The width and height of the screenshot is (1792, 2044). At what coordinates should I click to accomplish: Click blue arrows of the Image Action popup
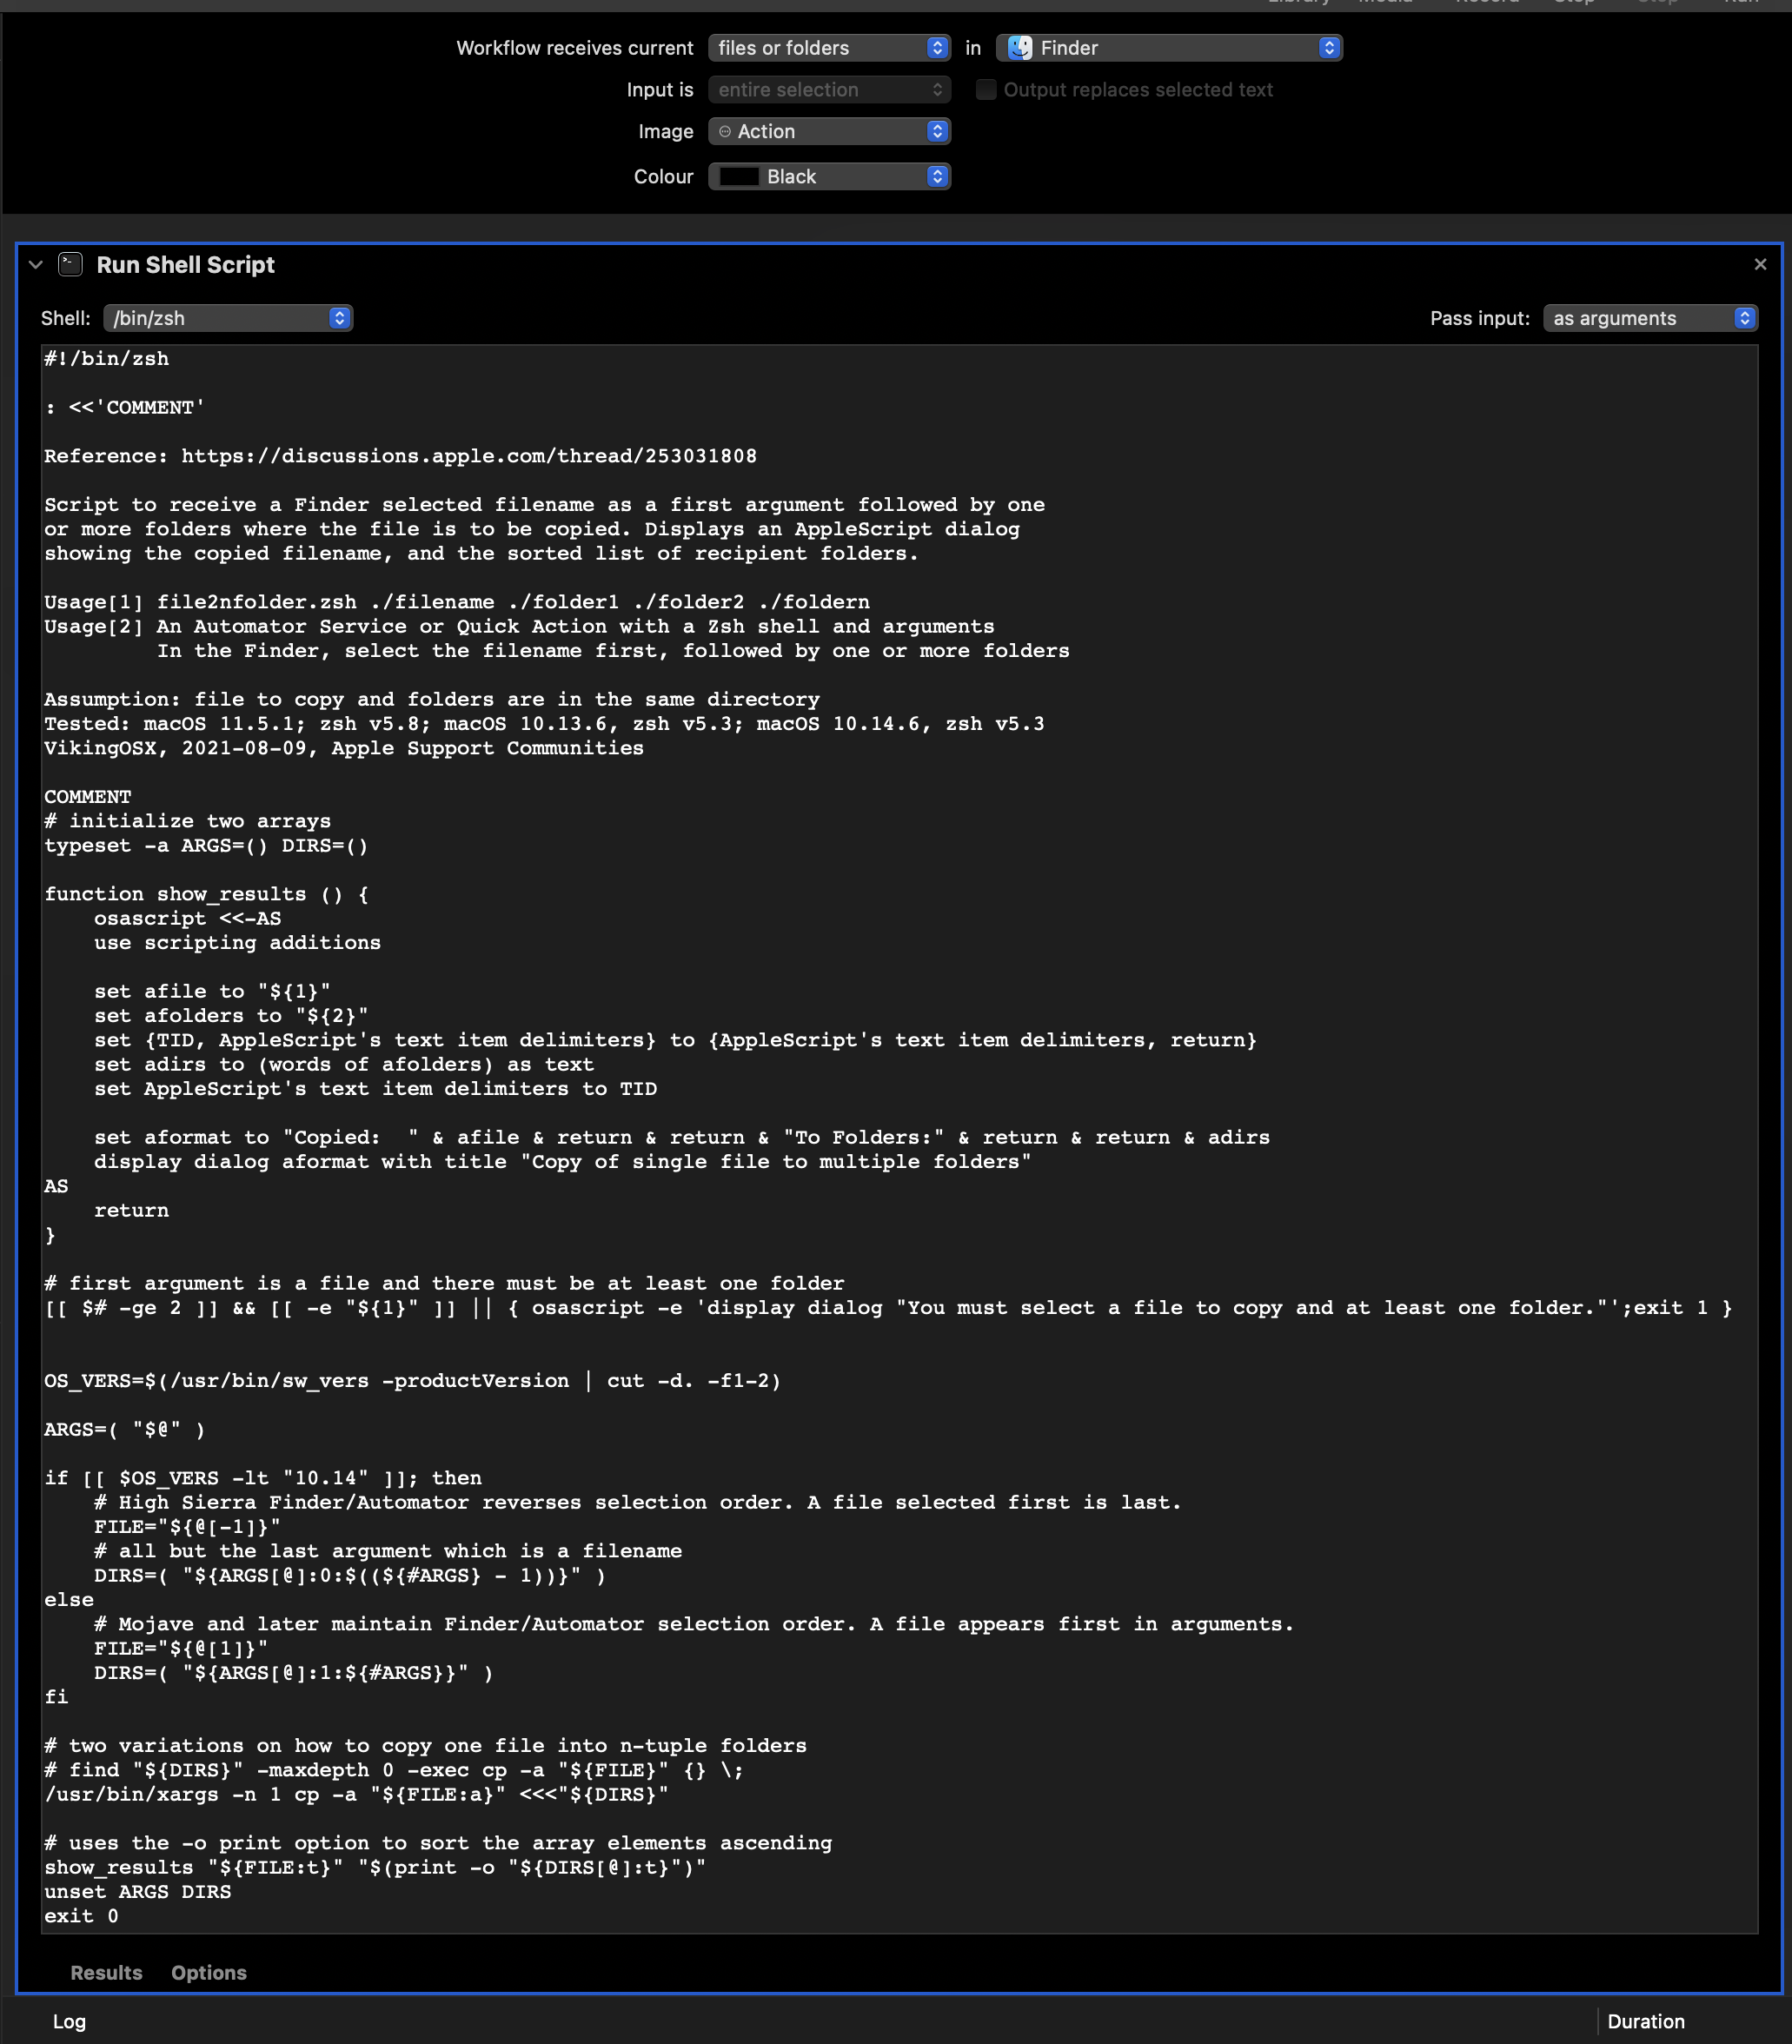click(x=936, y=131)
